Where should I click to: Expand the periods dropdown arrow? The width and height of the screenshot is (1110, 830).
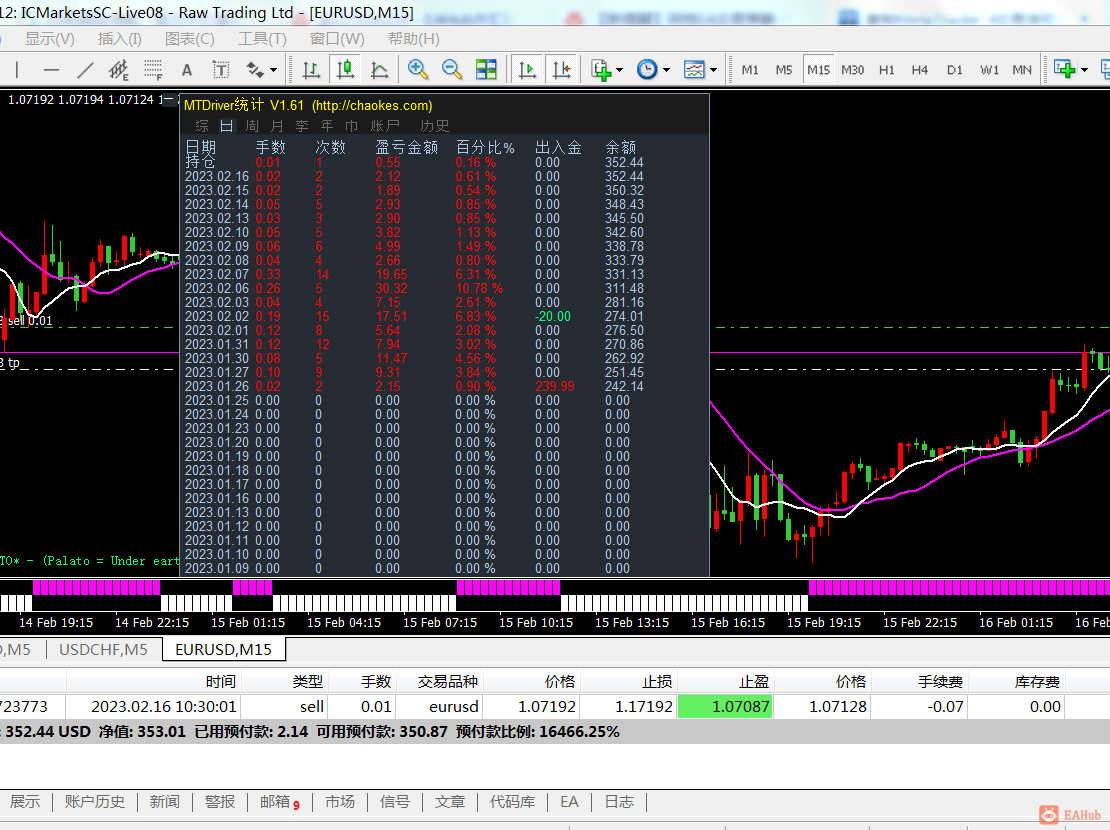pyautogui.click(x=666, y=70)
